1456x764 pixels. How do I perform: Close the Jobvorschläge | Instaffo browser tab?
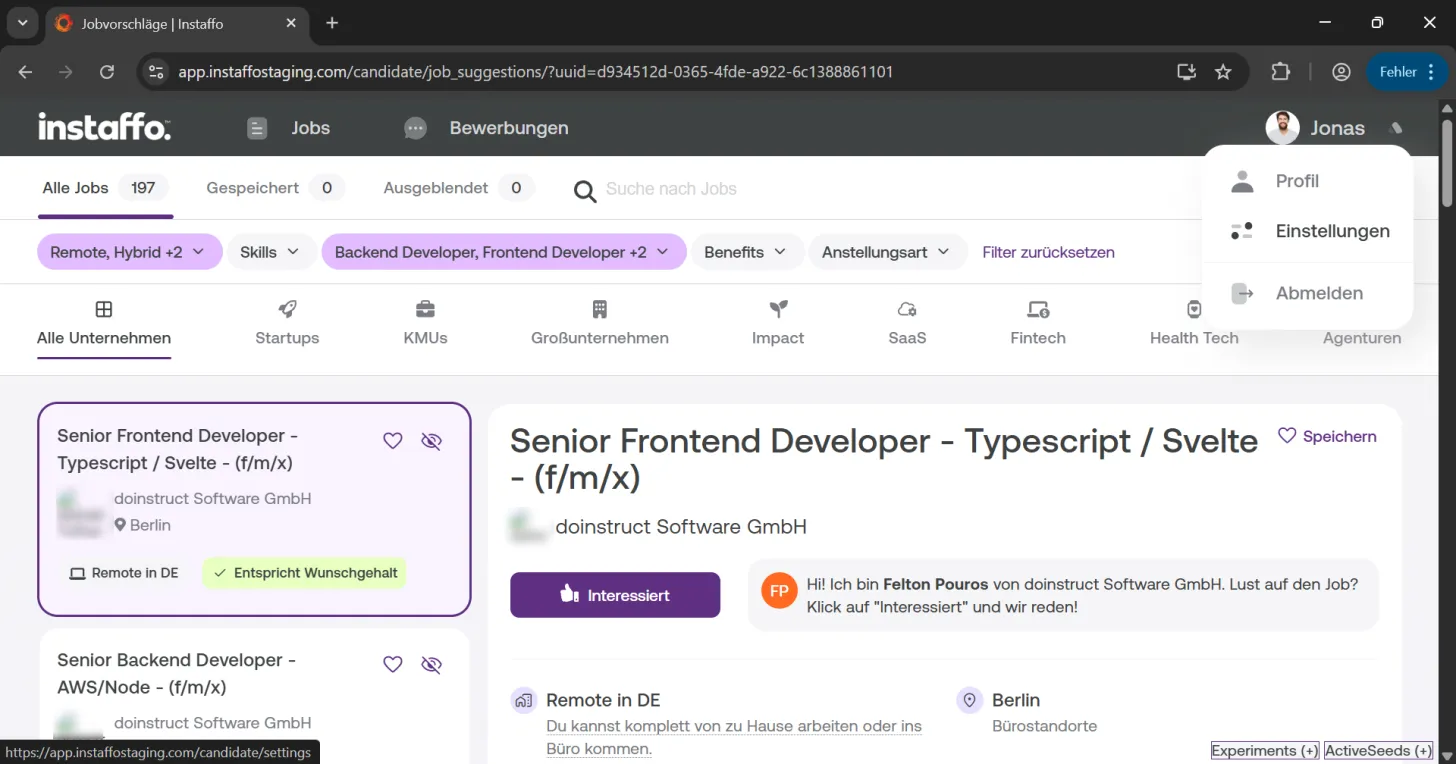tap(292, 23)
